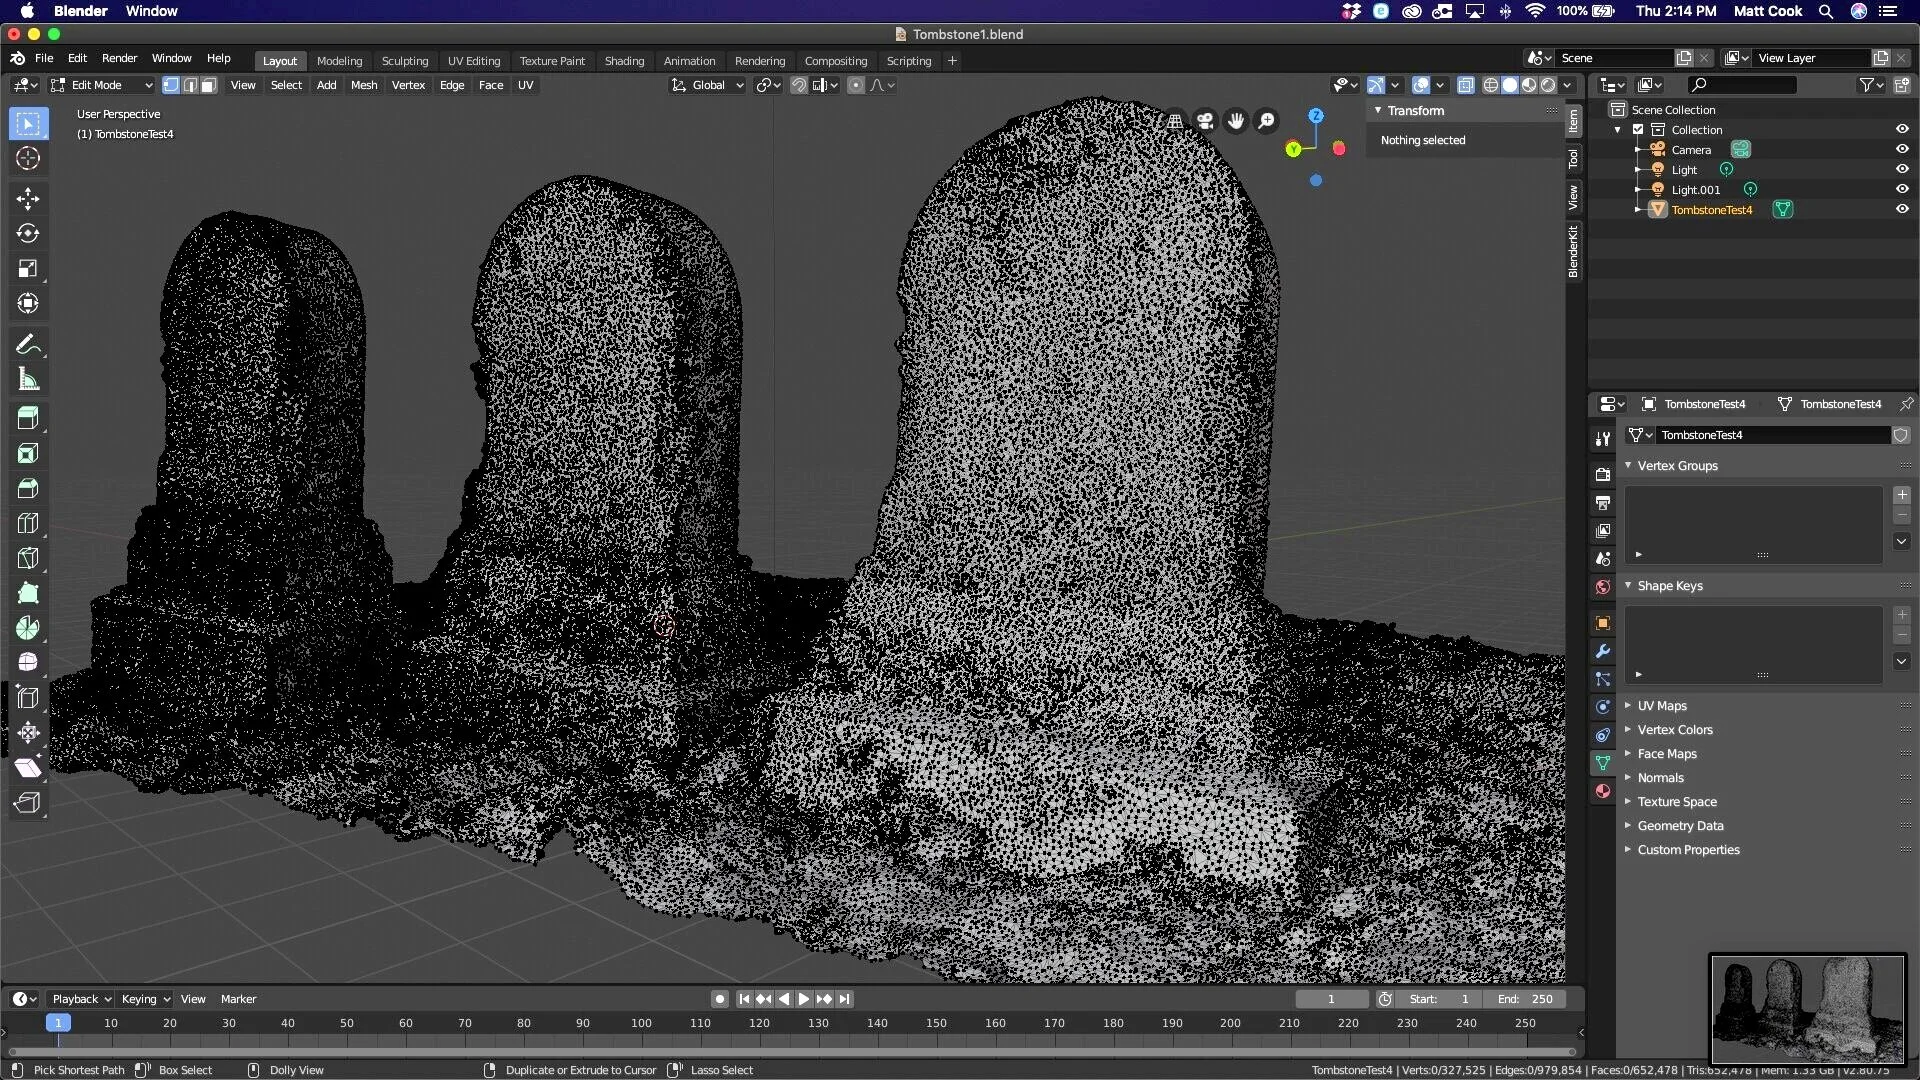Jump to the timeline end frame button
Screen dimensions: 1920x1080
[845, 999]
